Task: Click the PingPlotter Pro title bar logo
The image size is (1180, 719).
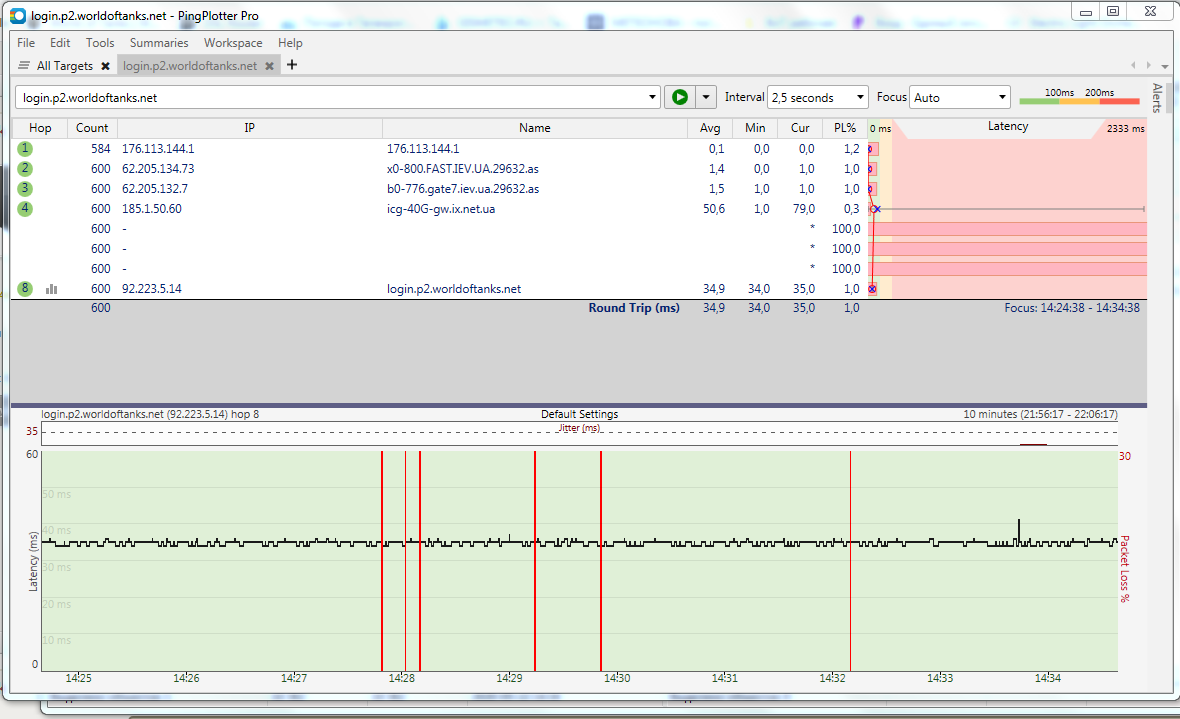Action: [18, 15]
